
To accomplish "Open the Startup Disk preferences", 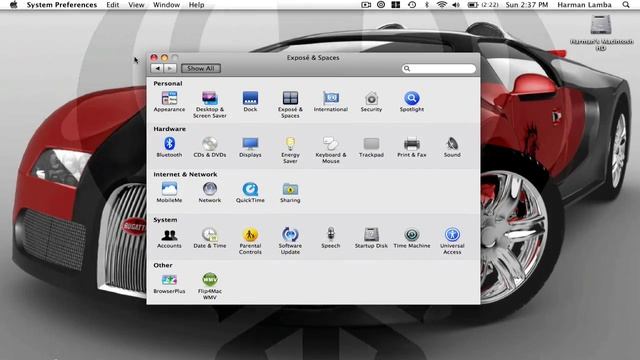I will (371, 238).
